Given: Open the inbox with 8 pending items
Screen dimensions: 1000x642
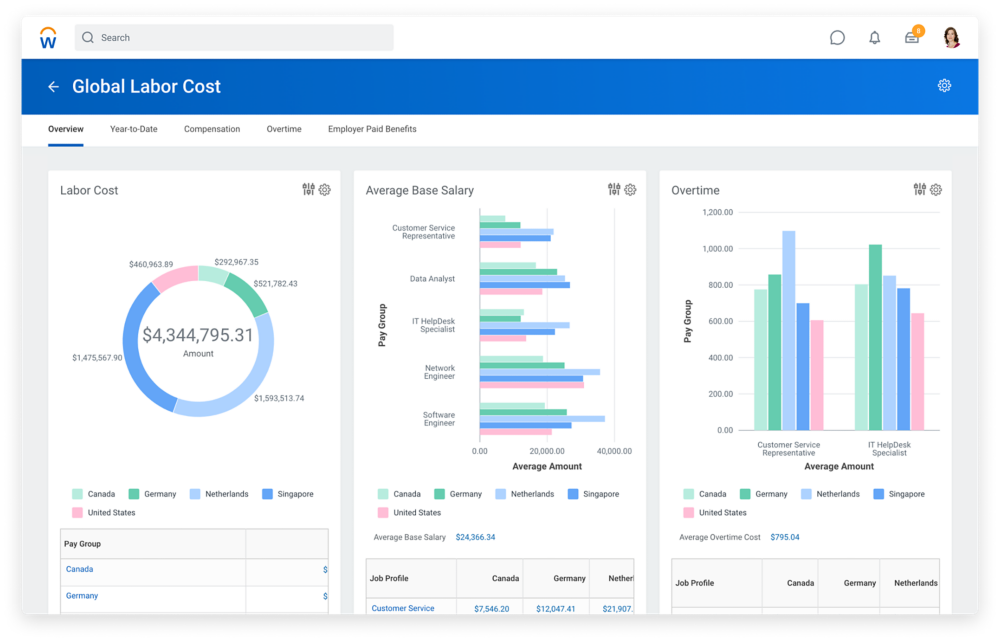Looking at the screenshot, I should click(x=911, y=37).
